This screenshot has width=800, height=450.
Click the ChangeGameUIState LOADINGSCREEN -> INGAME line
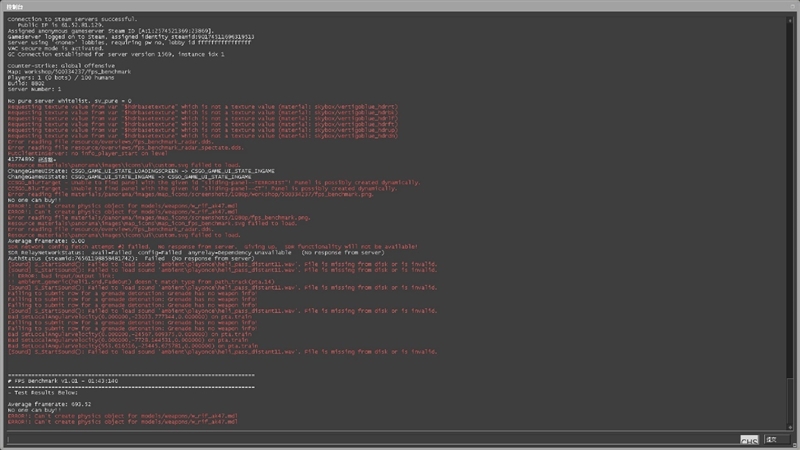pos(141,171)
